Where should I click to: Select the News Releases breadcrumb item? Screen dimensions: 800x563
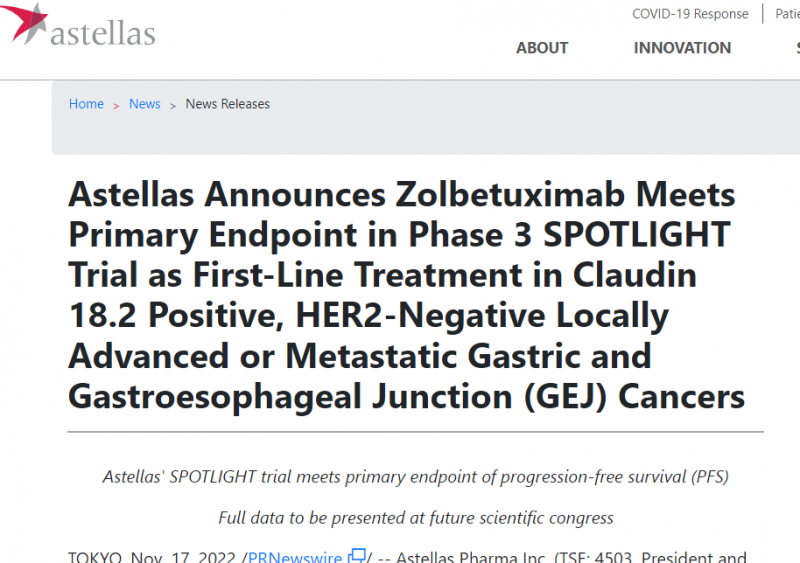(x=227, y=104)
